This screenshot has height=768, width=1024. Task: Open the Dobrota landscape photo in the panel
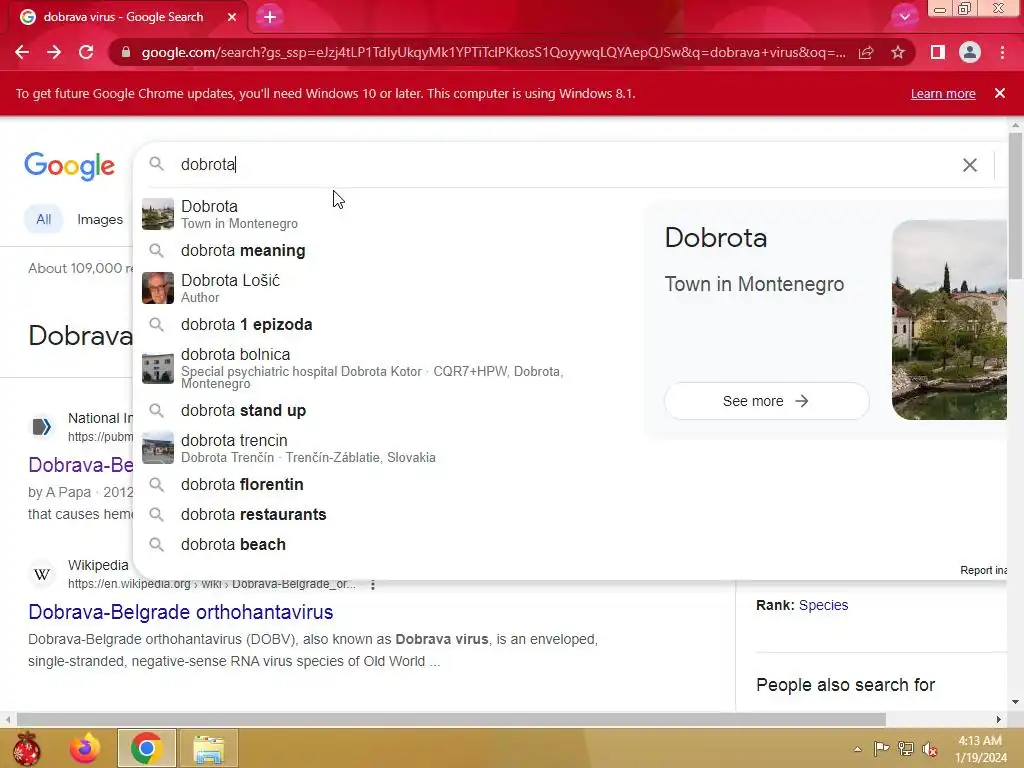pyautogui.click(x=949, y=320)
